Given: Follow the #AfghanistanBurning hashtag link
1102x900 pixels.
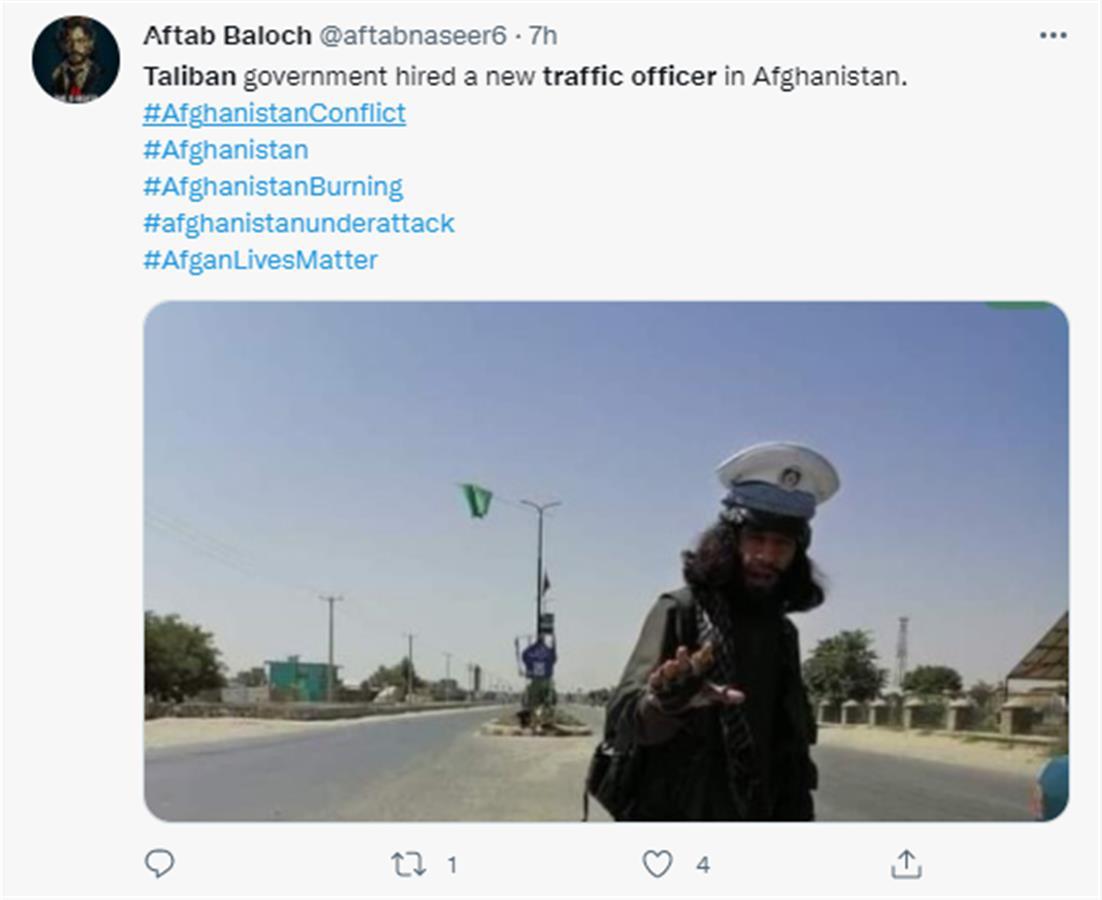Looking at the screenshot, I should [x=273, y=187].
